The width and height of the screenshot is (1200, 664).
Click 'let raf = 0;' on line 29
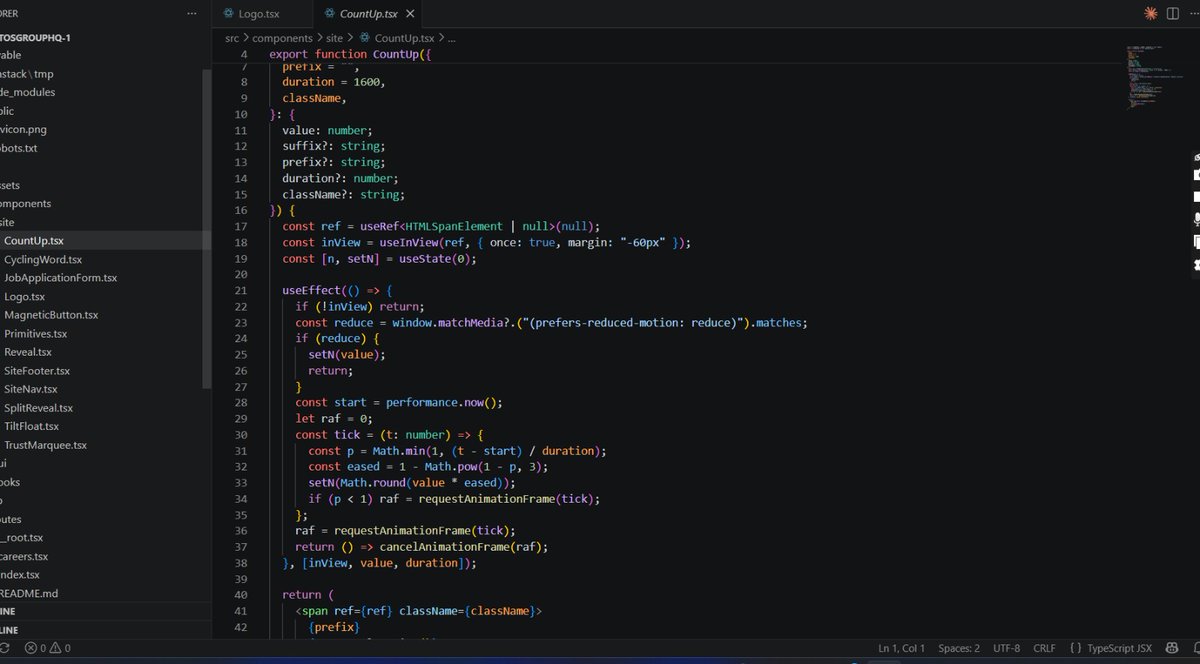333,418
